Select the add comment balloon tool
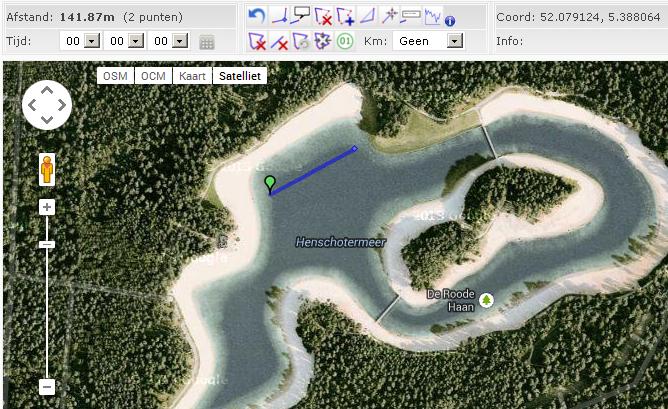 point(301,15)
